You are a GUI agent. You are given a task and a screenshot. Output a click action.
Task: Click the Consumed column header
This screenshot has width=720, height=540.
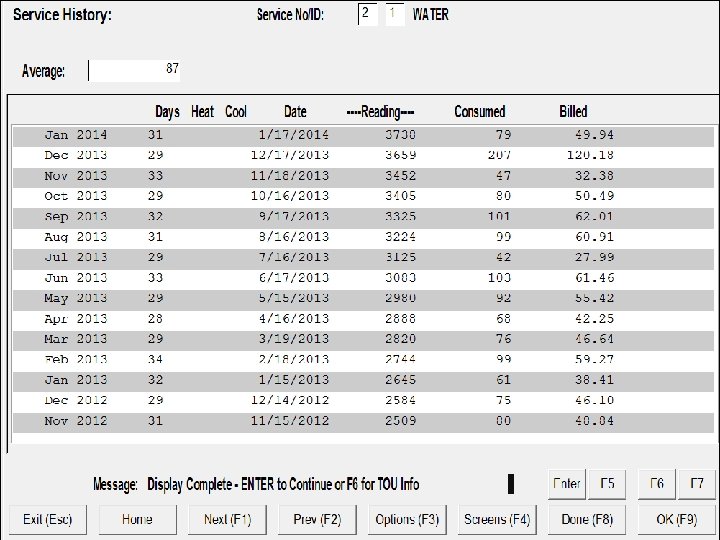[x=480, y=112]
